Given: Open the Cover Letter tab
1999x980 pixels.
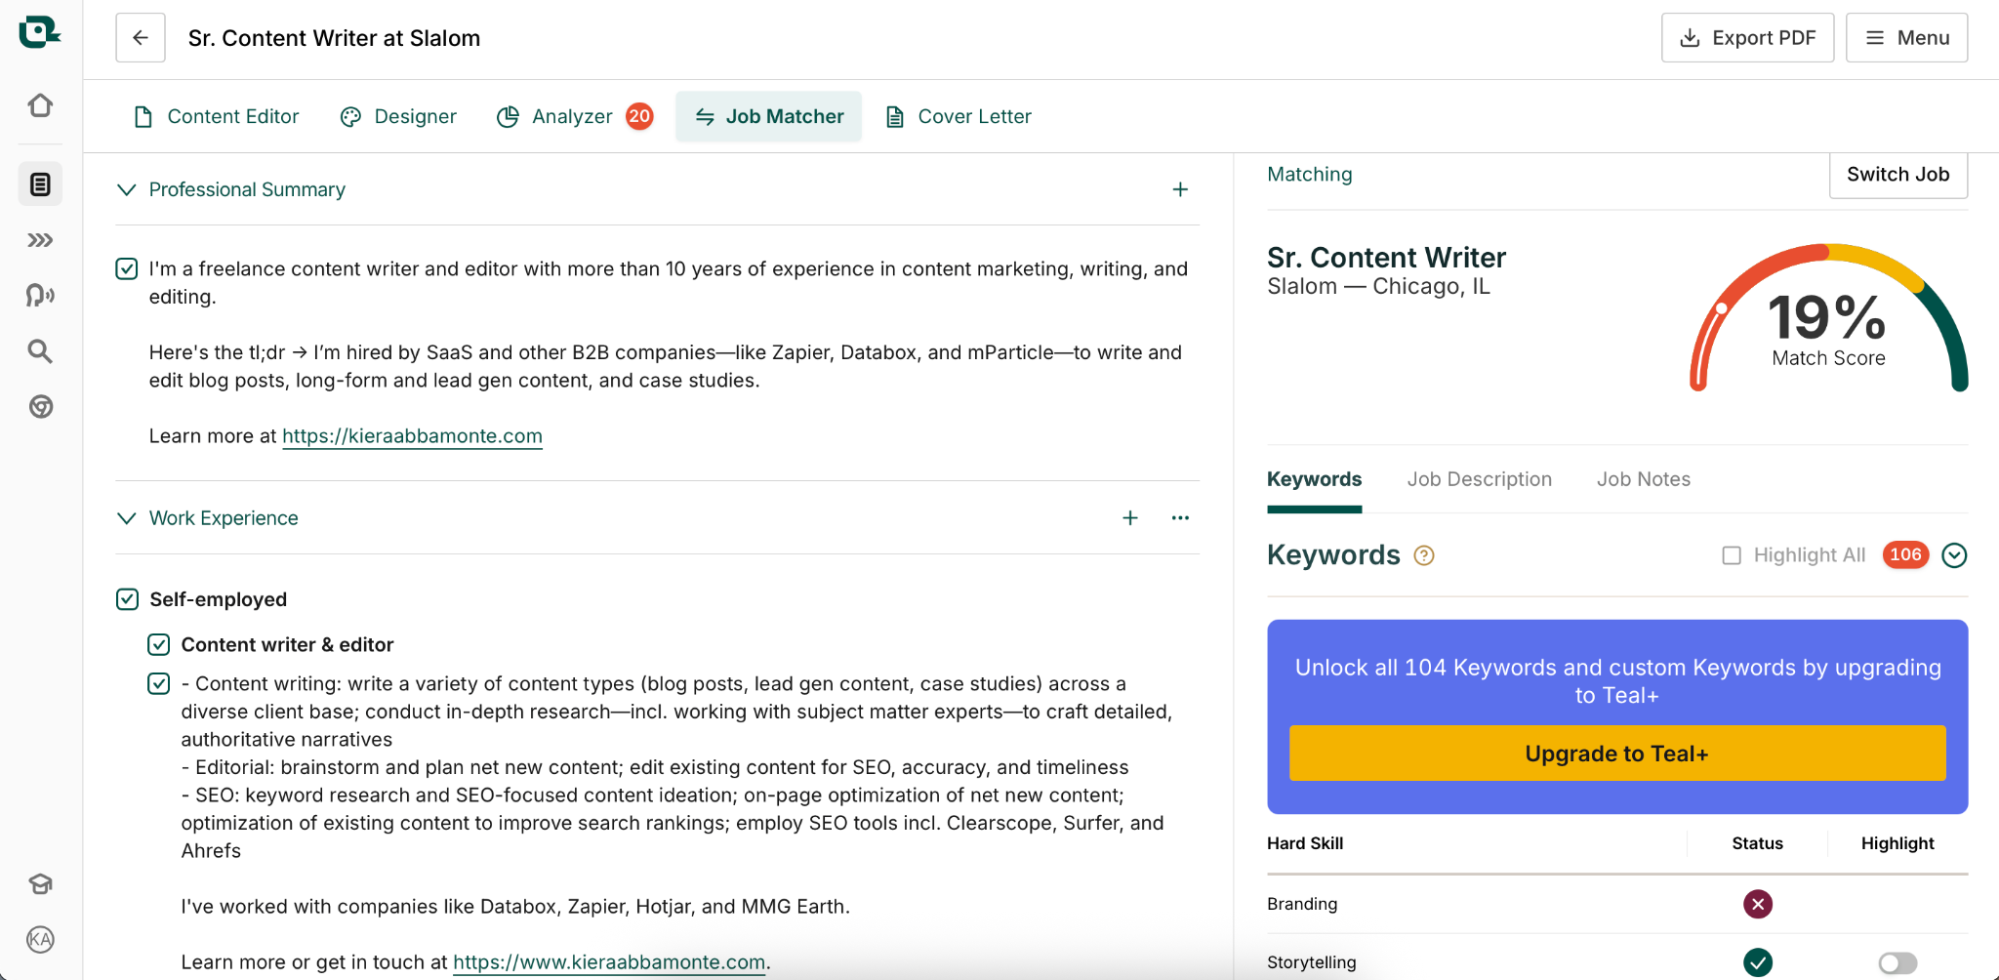Looking at the screenshot, I should pyautogui.click(x=958, y=116).
